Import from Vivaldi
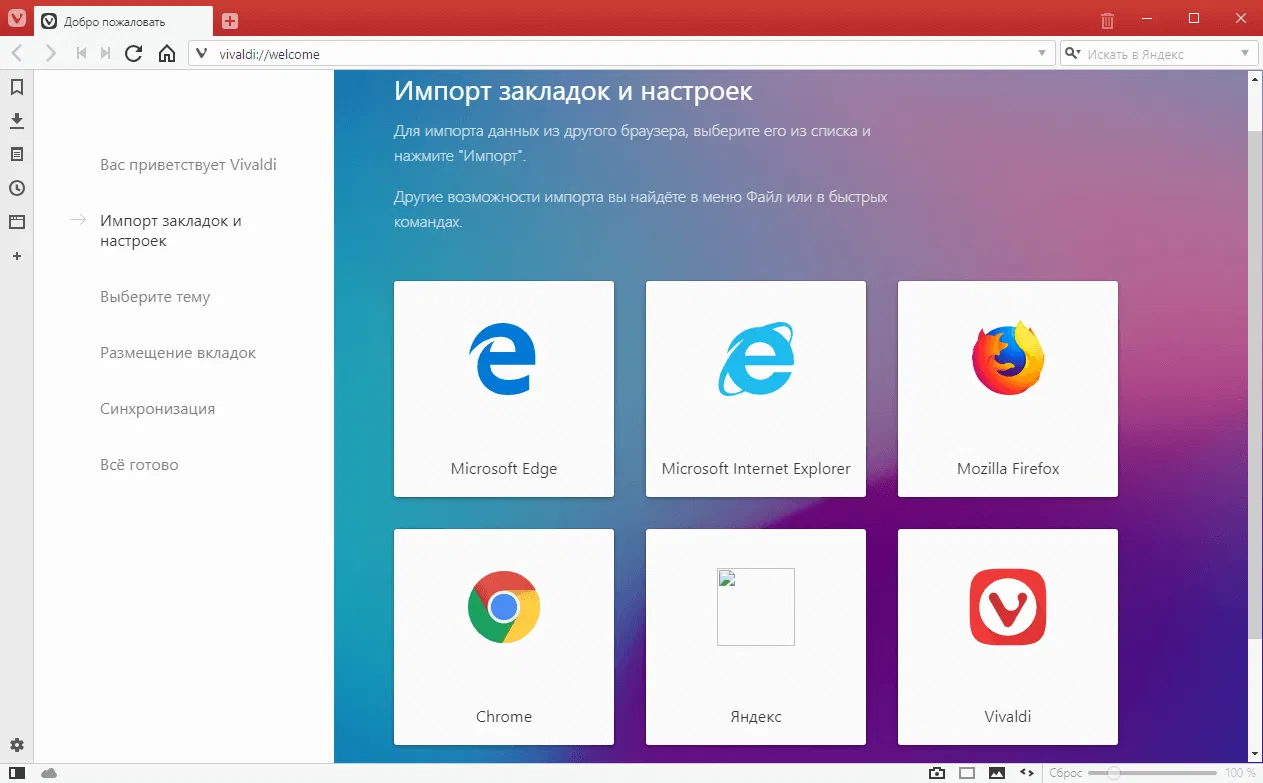The height and width of the screenshot is (783, 1263). pyautogui.click(x=1008, y=637)
